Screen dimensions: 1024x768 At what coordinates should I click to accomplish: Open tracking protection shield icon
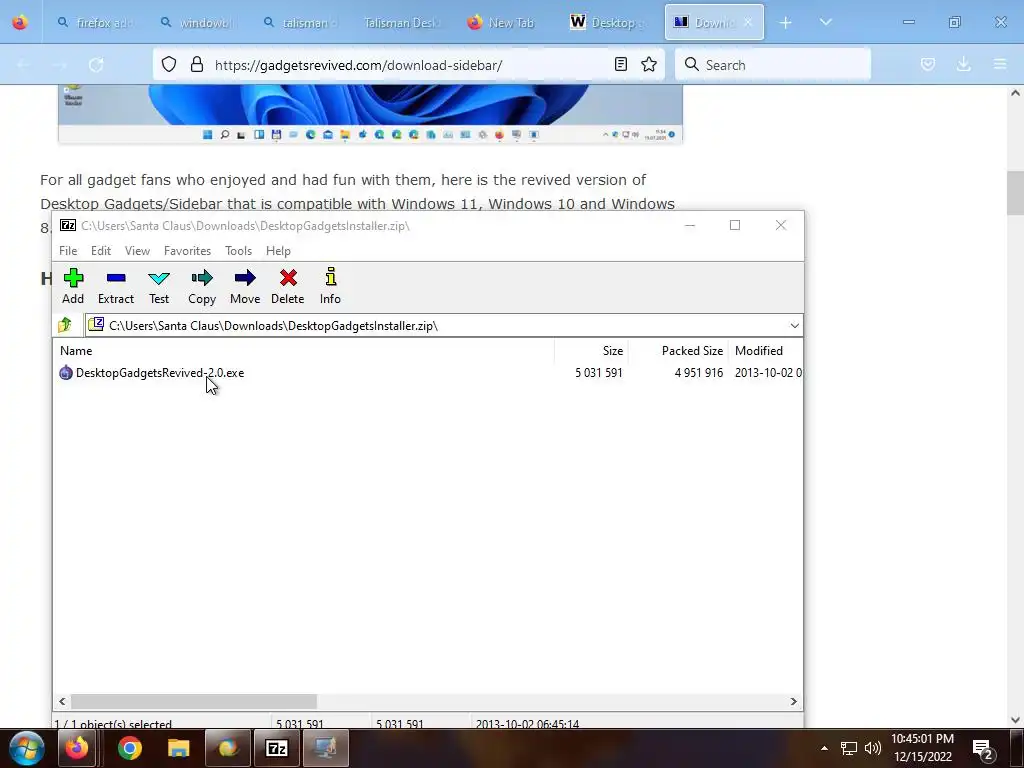pyautogui.click(x=169, y=64)
